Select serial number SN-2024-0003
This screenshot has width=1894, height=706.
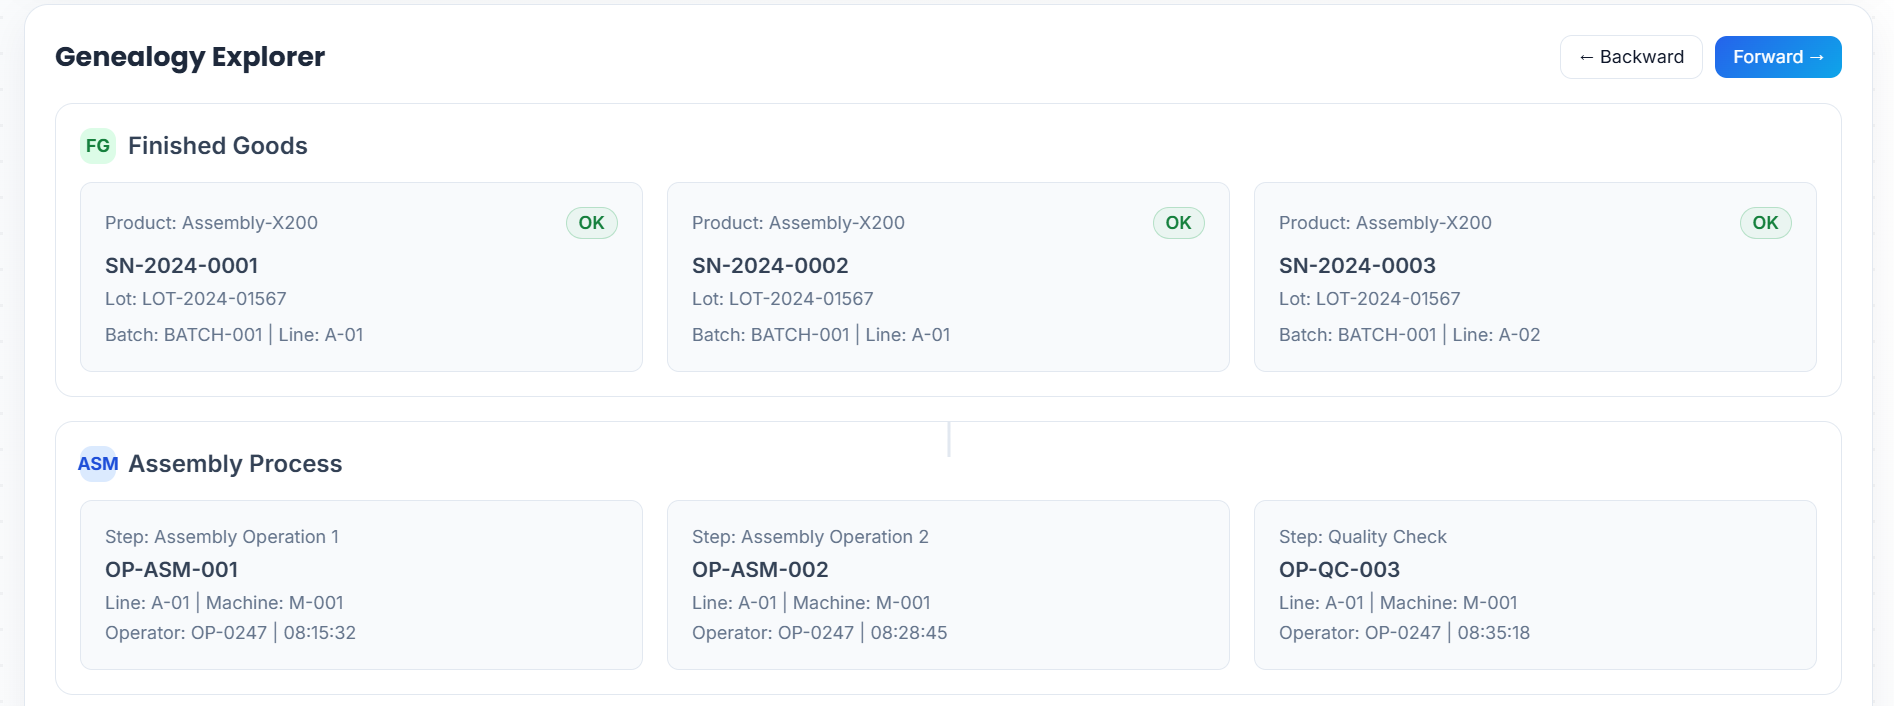pos(1357,266)
